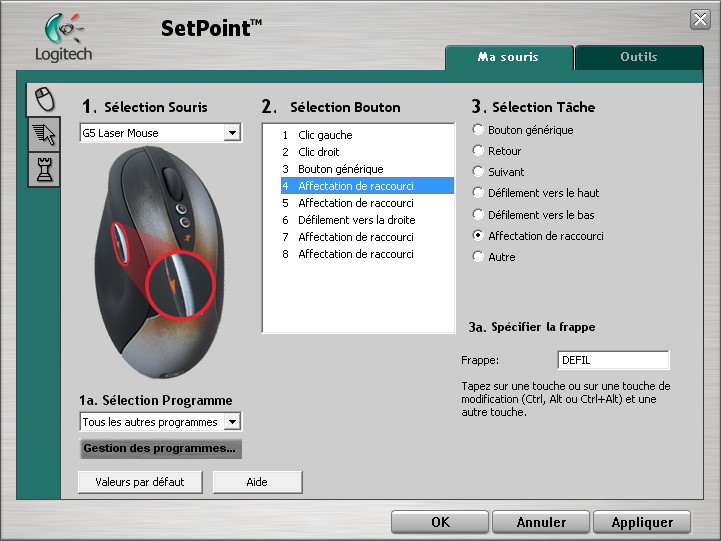The image size is (721, 541).
Task: Close the SetPoint window
Action: pos(700,19)
